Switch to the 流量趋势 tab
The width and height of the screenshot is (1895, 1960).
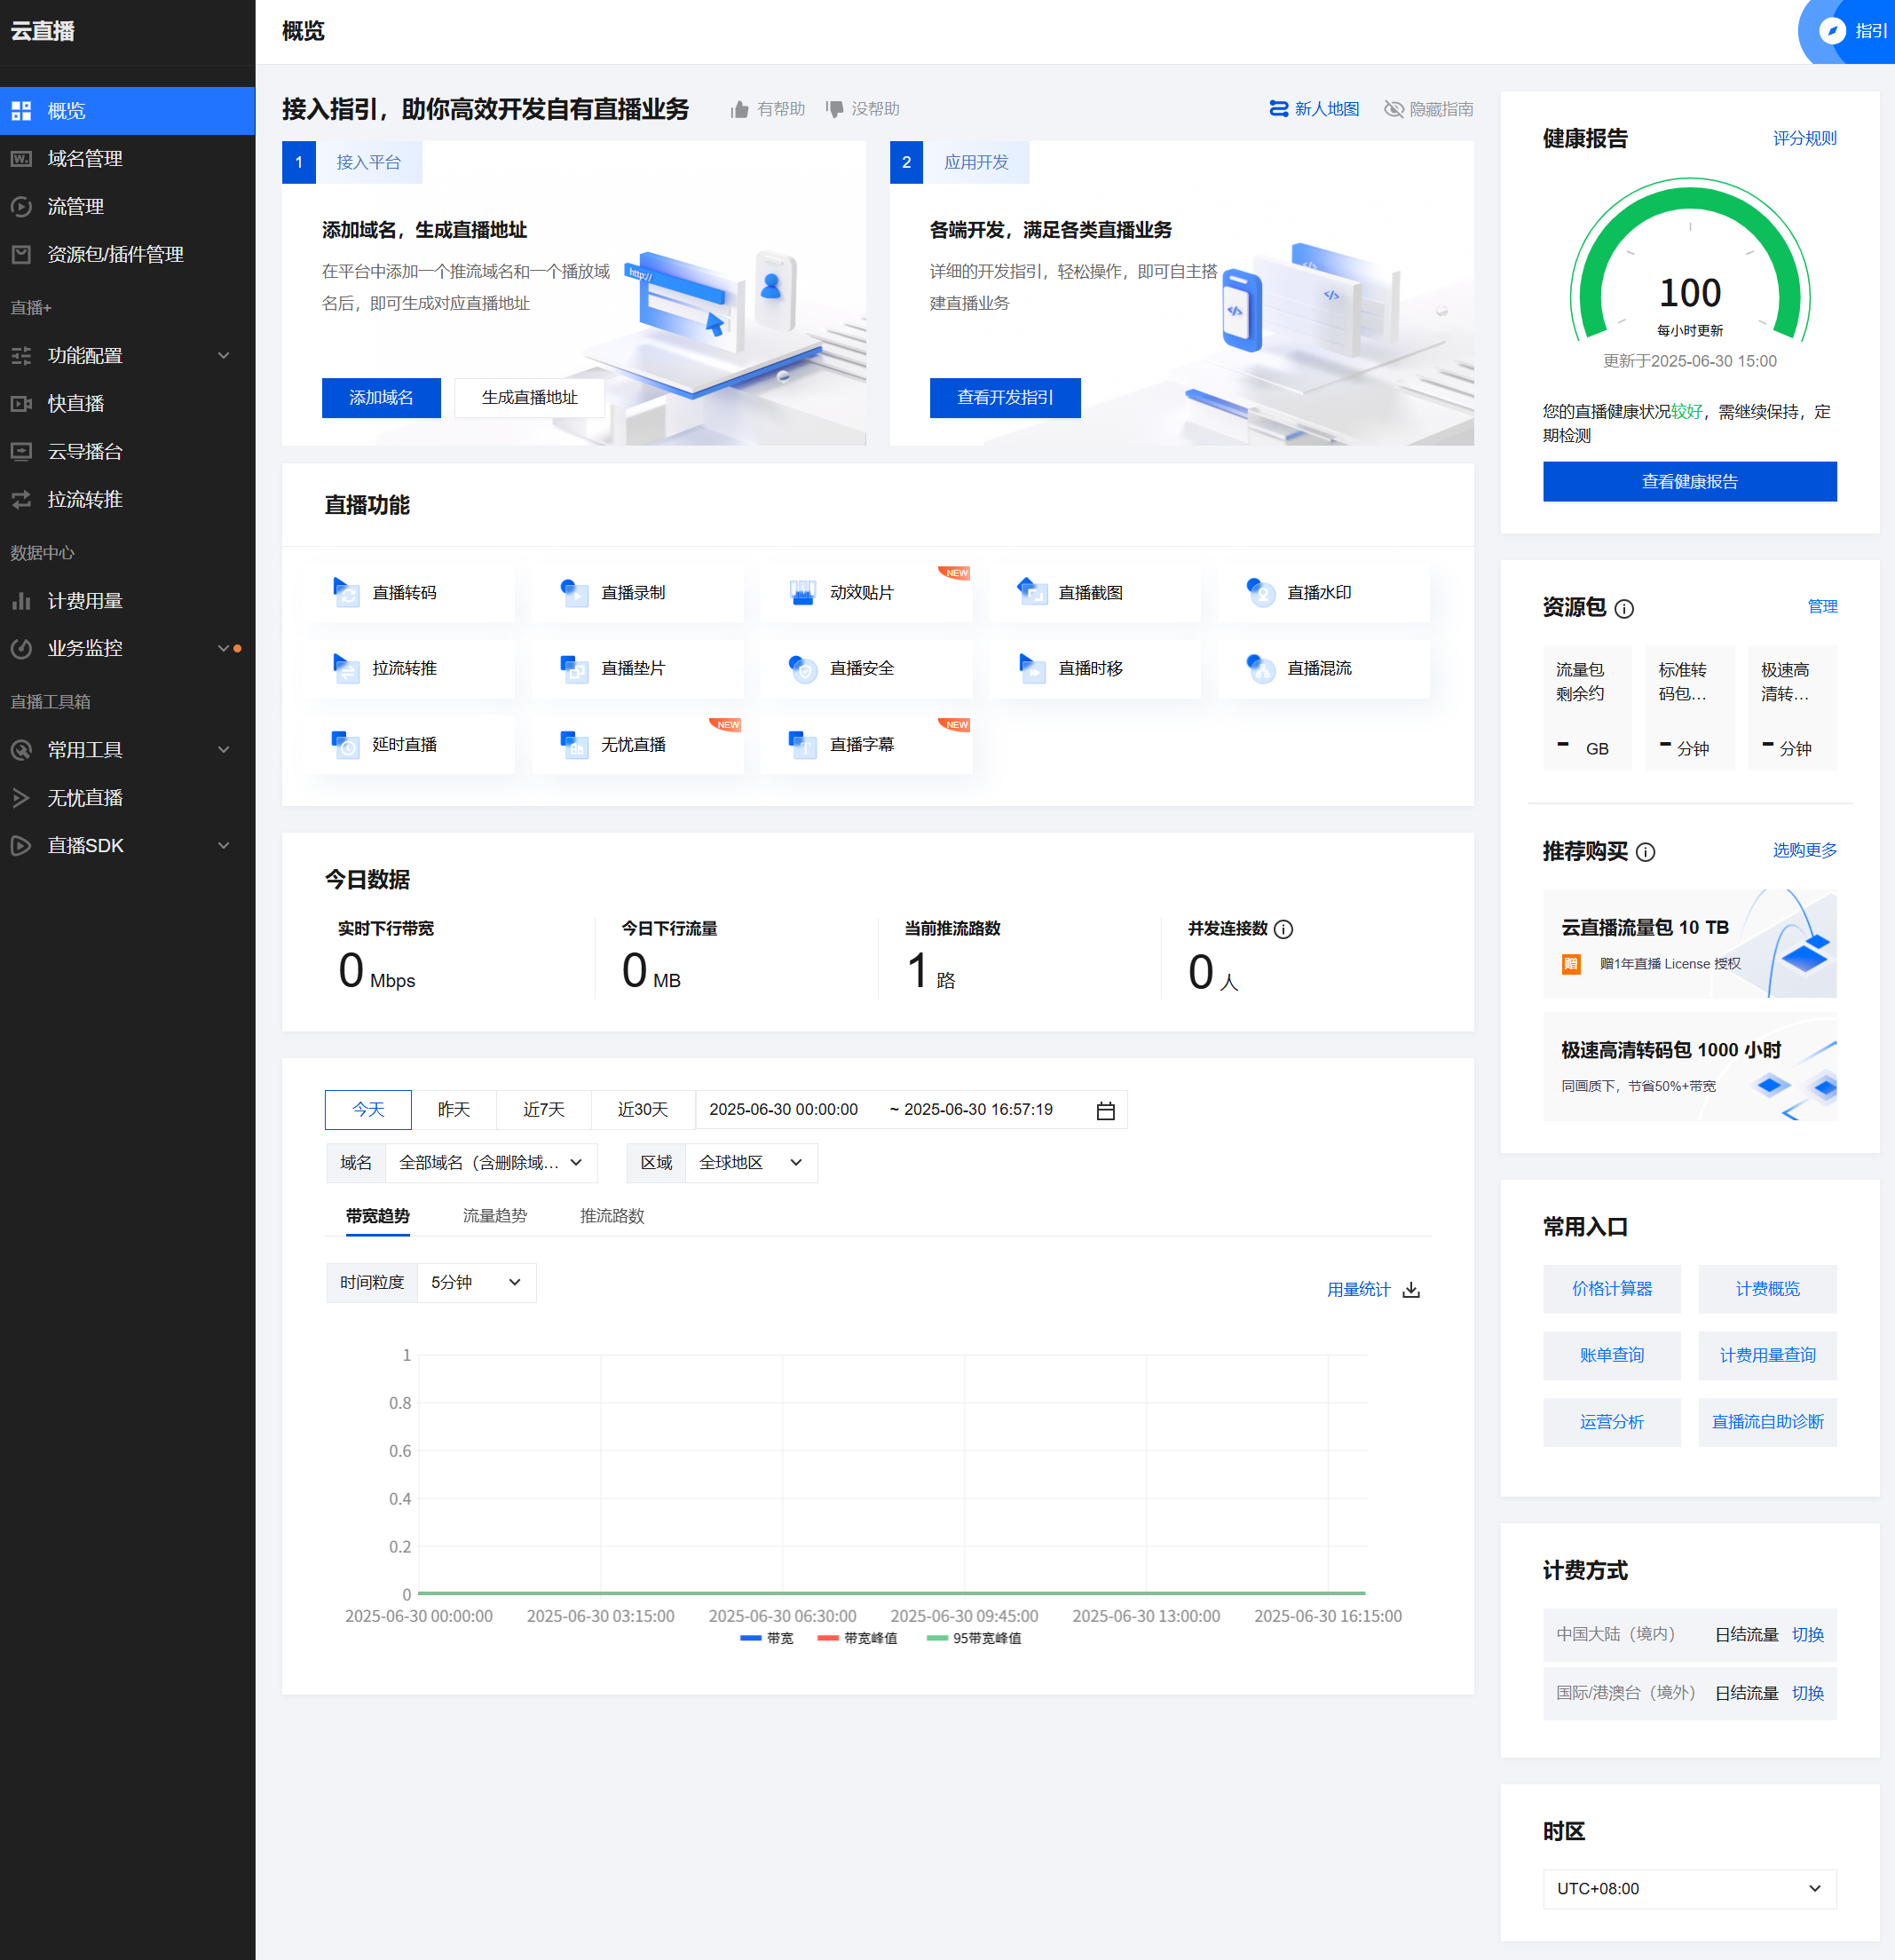click(494, 1216)
